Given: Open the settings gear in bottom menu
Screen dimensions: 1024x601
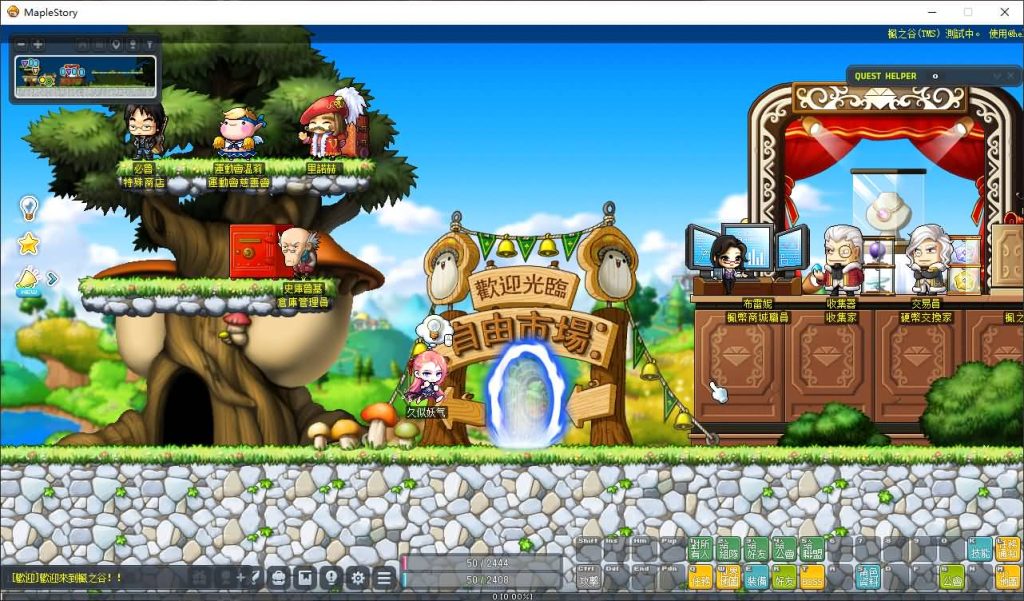Looking at the screenshot, I should tap(358, 577).
